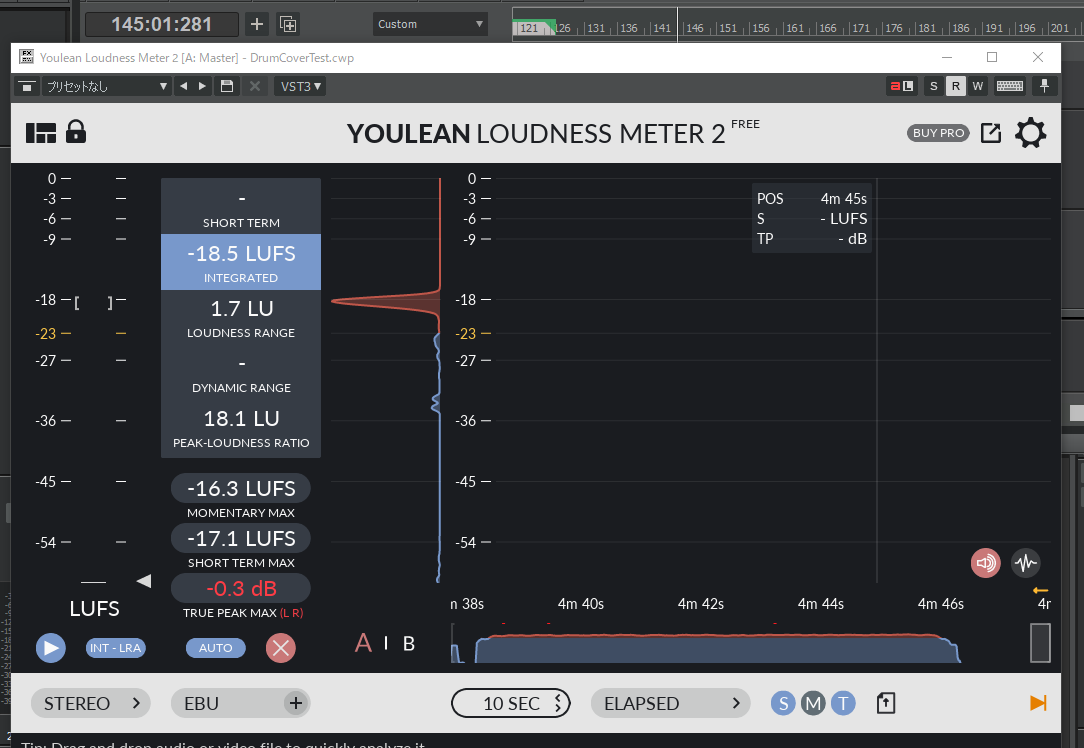
Task: Click the orange skip-to-end icon
Action: coord(1038,703)
